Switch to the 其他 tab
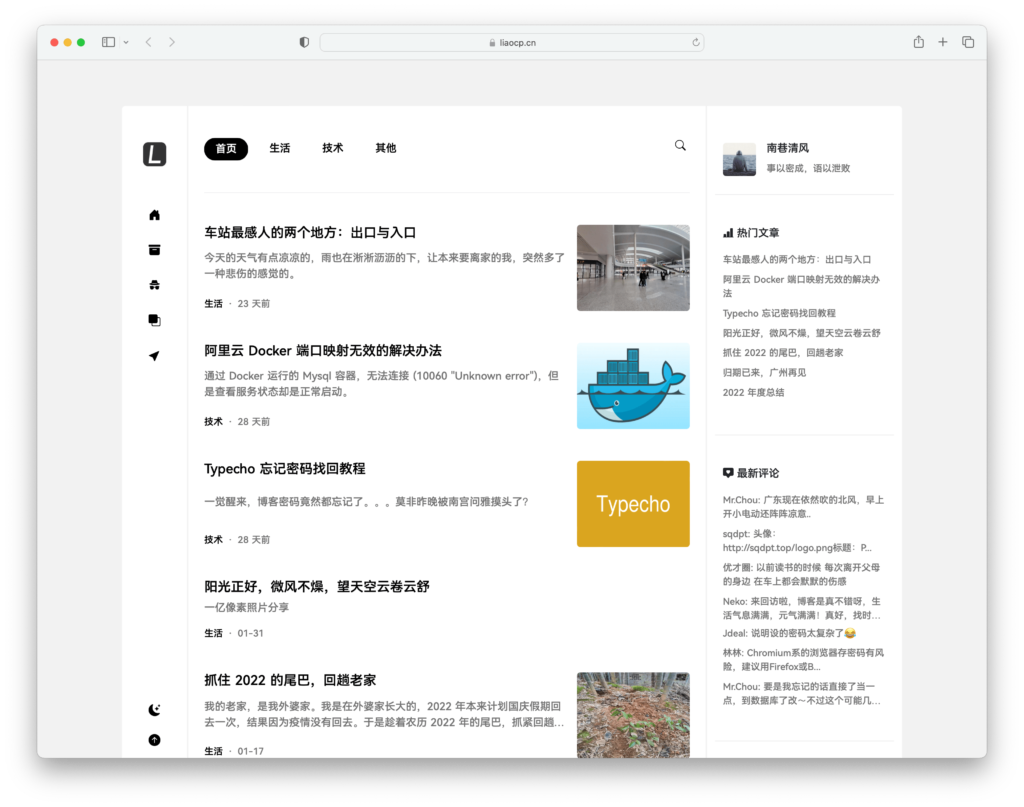 point(385,148)
